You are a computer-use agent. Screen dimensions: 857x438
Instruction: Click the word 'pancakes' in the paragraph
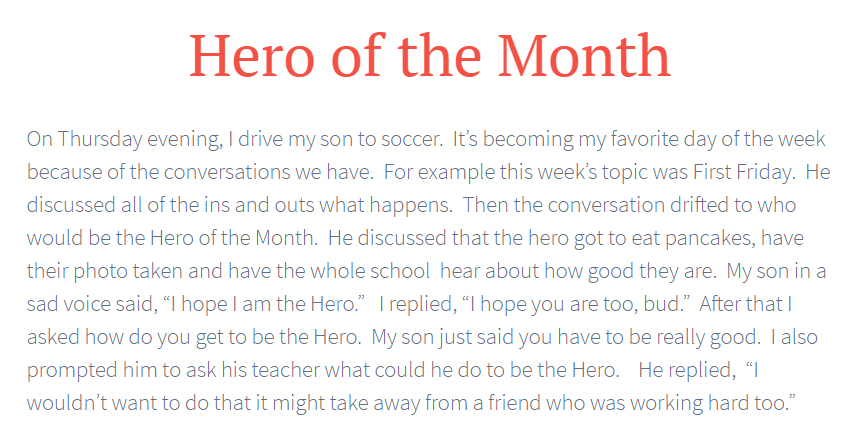[x=711, y=238]
